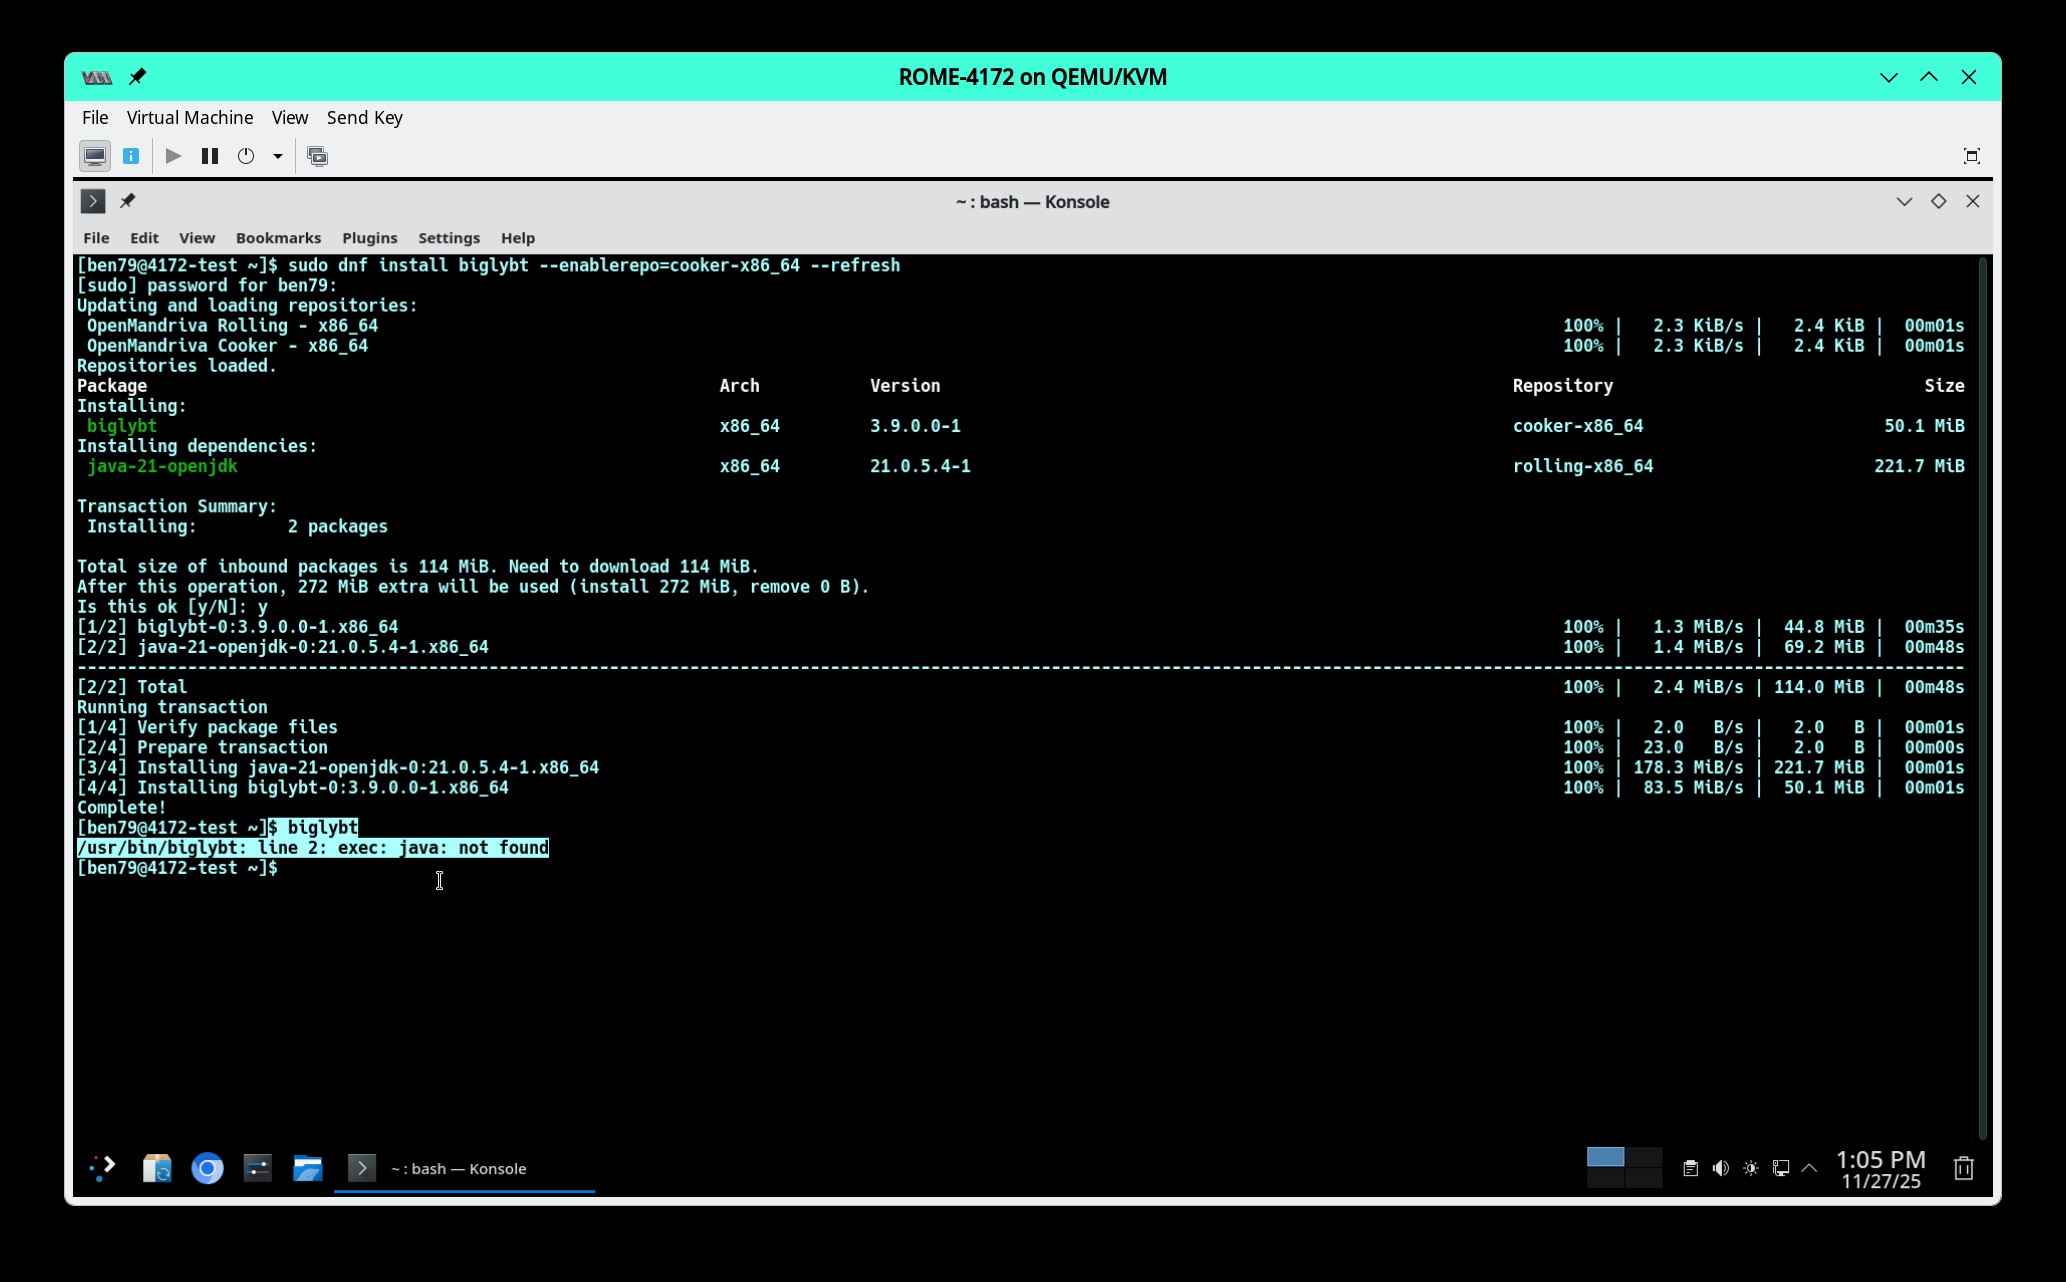The width and height of the screenshot is (2066, 1282).
Task: Open VM snapshots with the dual-monitor icon
Action: coord(318,156)
